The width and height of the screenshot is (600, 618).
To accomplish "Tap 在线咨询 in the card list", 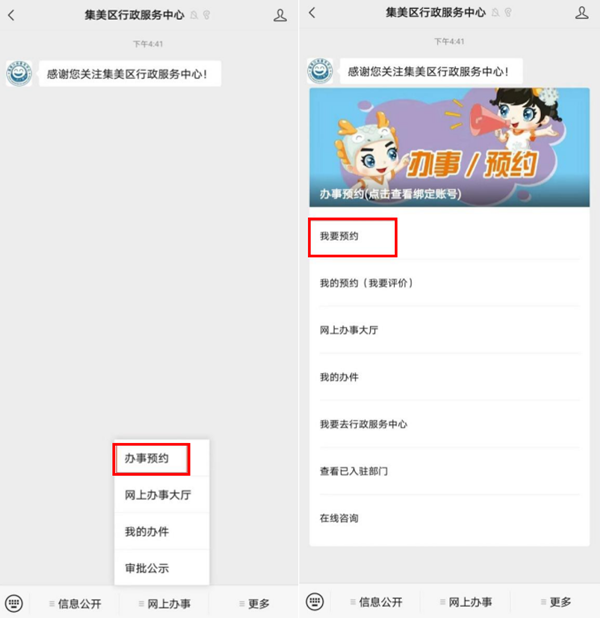I will 449,518.
